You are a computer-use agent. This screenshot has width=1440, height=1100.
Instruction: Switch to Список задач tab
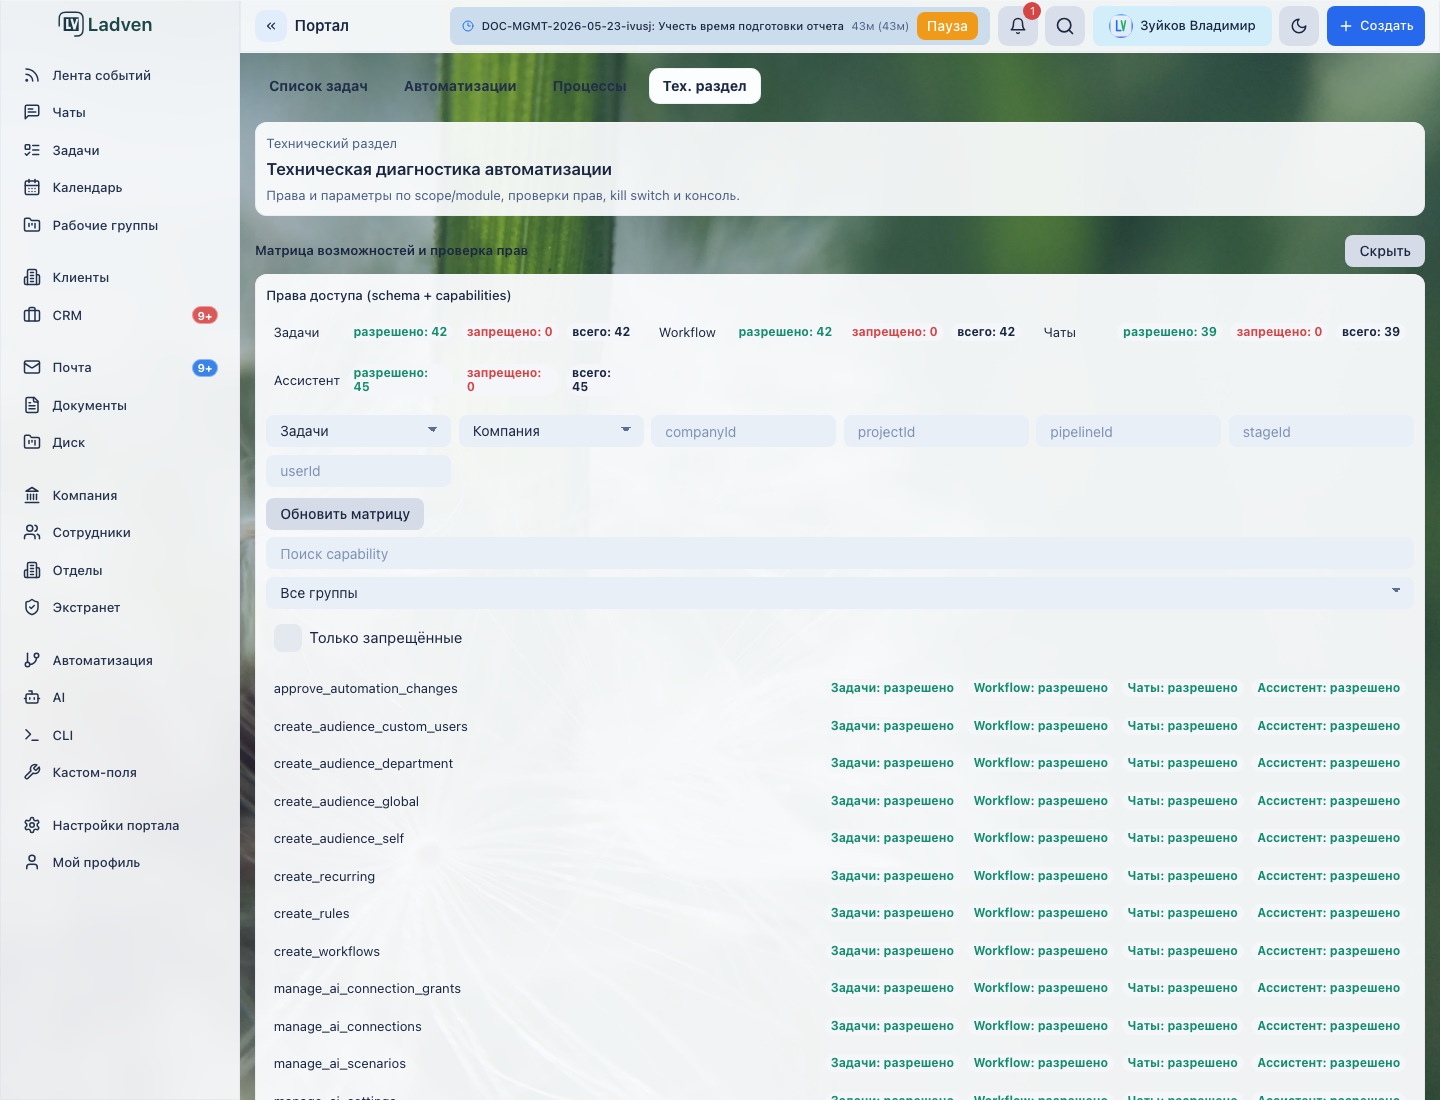(318, 86)
